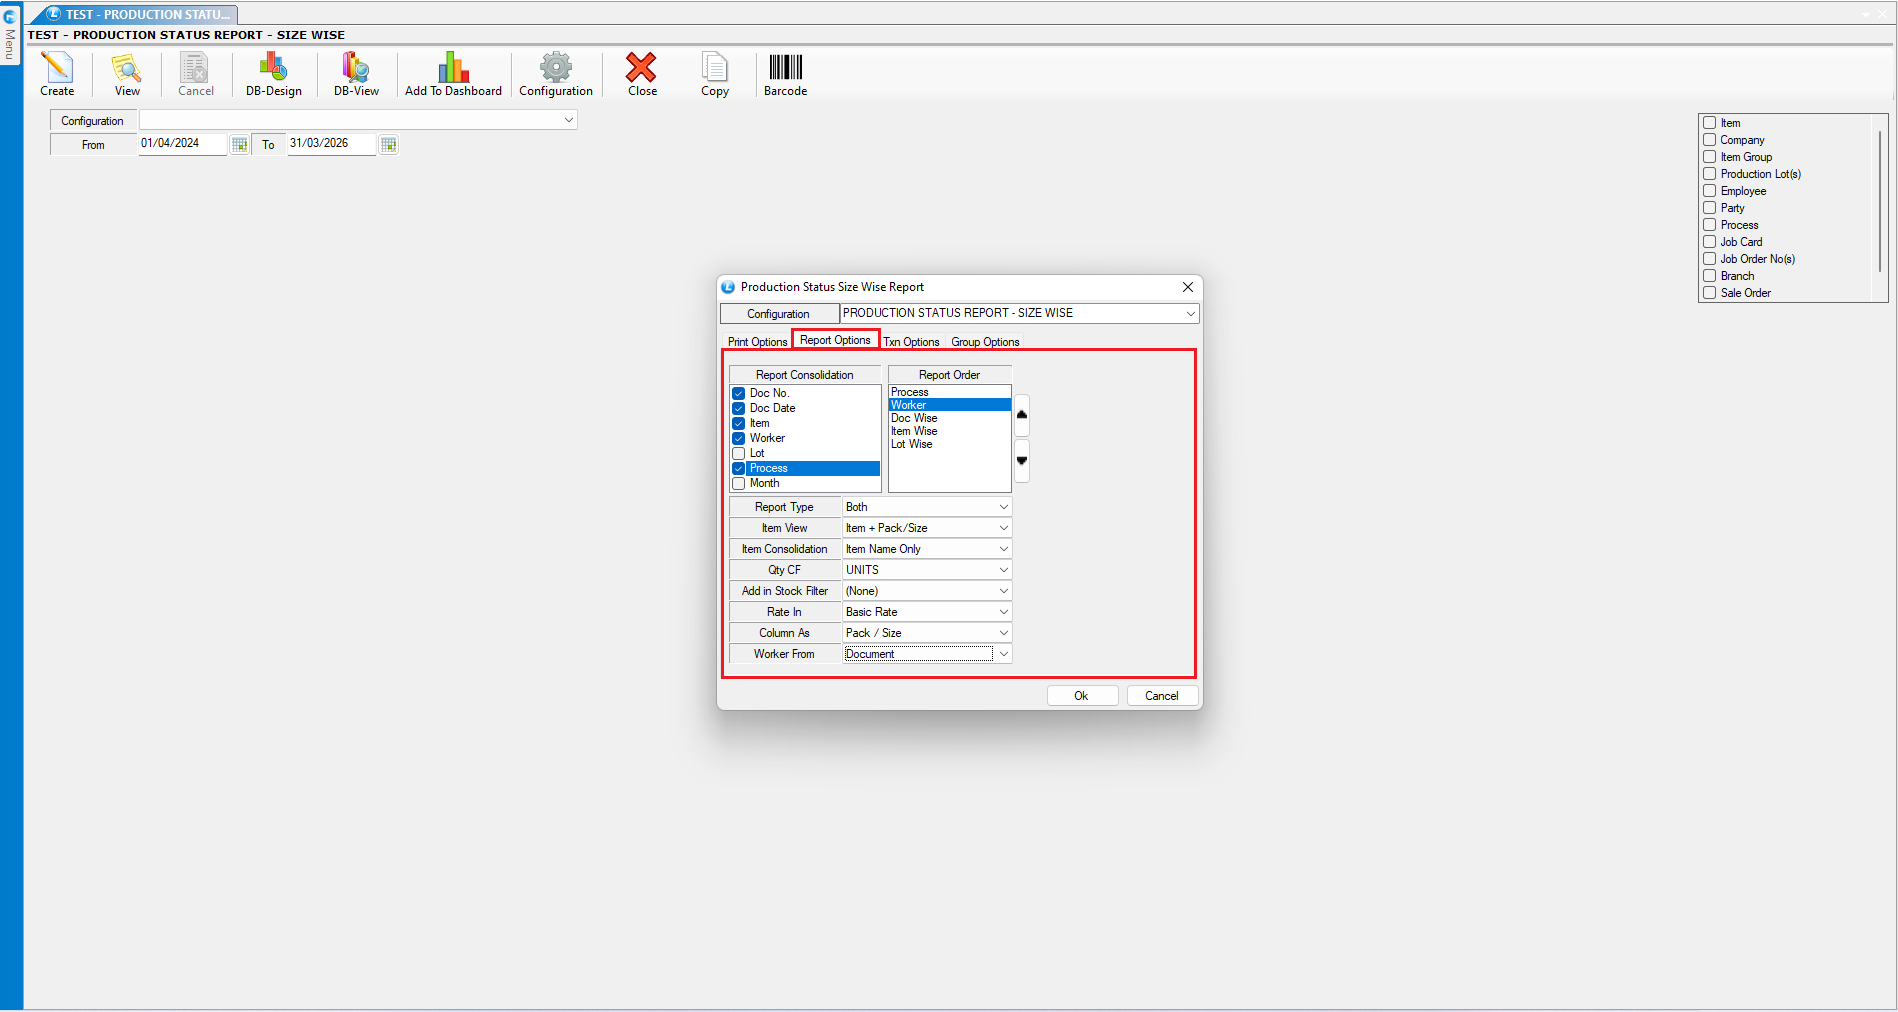Open the View report icon
This screenshot has height=1012, width=1898.
pyautogui.click(x=127, y=68)
